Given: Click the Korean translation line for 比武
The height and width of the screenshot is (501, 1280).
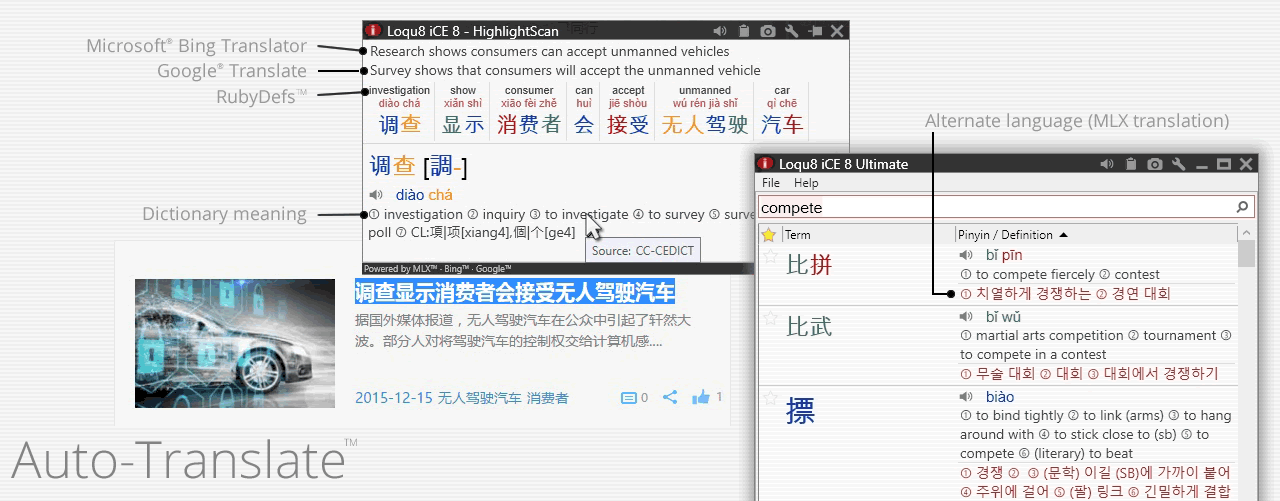Looking at the screenshot, I should point(1089,374).
